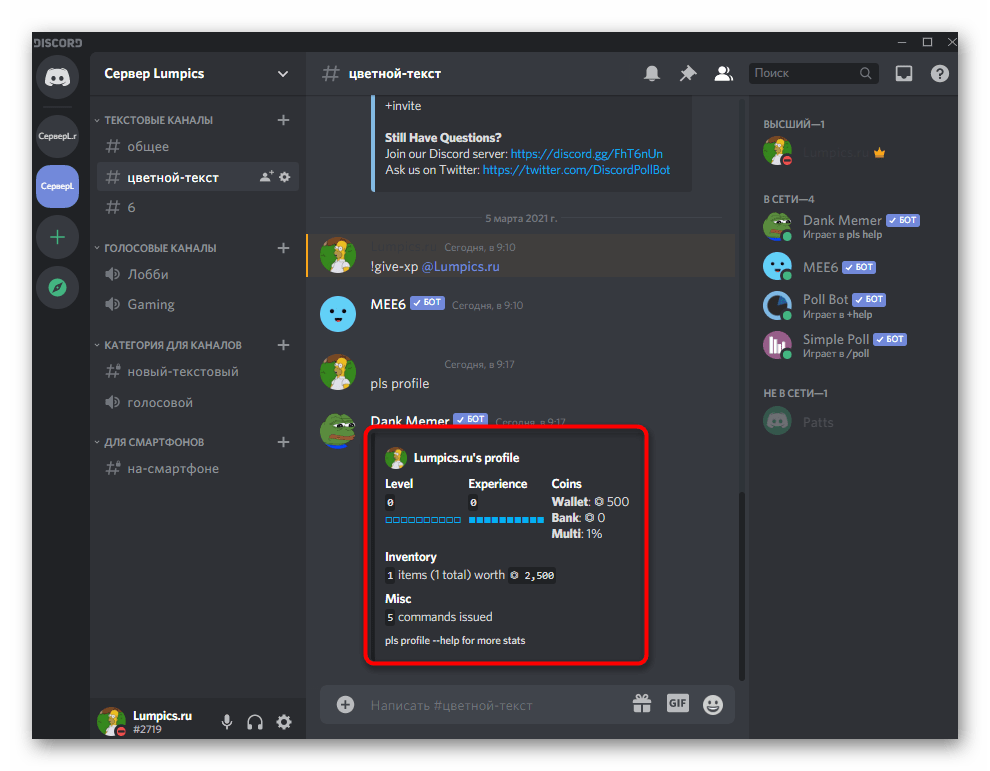
Task: Open the GIF picker
Action: pos(678,703)
